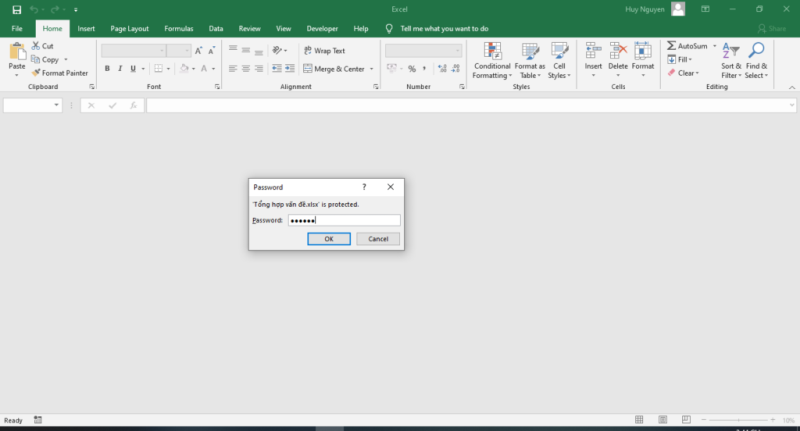The width and height of the screenshot is (800, 431).
Task: Open the Sort & Filter menu
Action: pos(731,60)
